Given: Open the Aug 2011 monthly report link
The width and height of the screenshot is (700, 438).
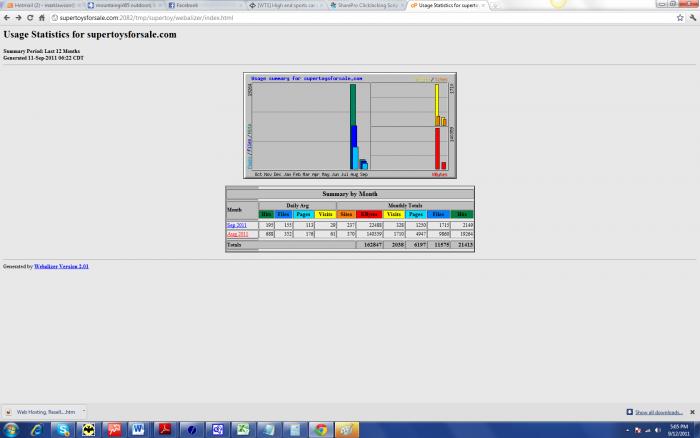Looking at the screenshot, I should click(238, 234).
